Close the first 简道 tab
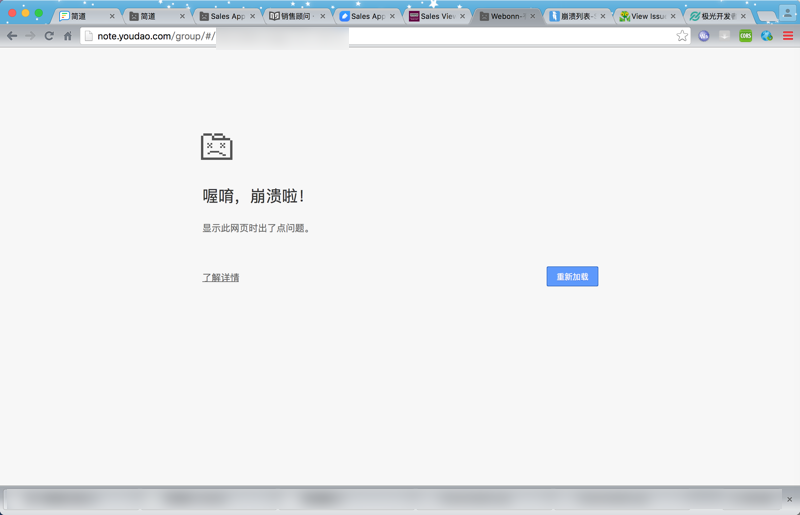 112,16
